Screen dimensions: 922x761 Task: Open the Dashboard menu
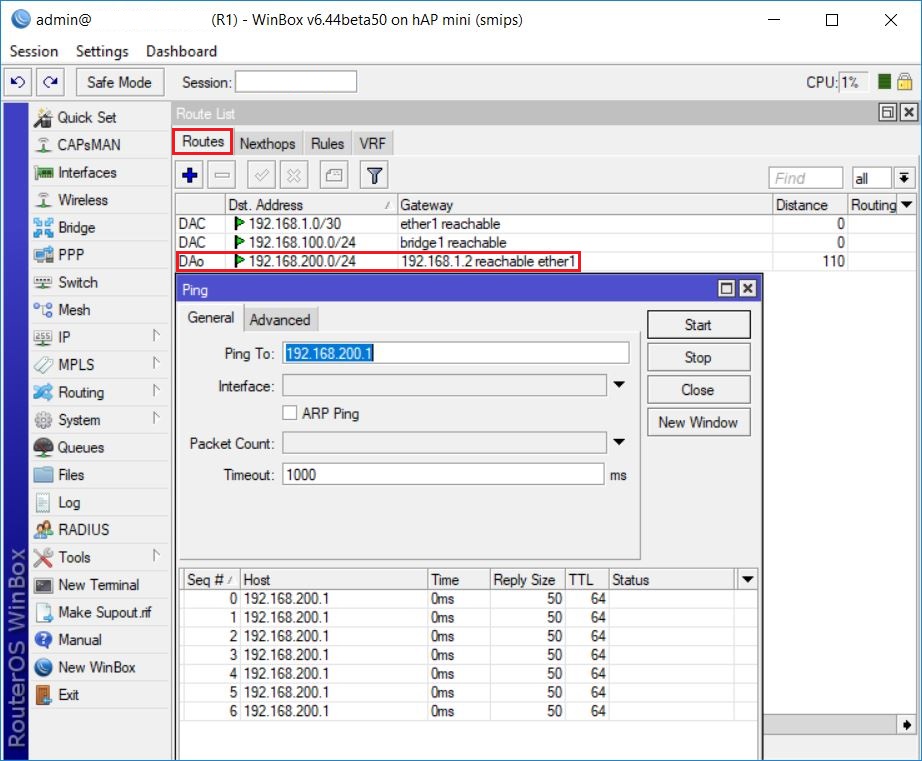tap(181, 51)
